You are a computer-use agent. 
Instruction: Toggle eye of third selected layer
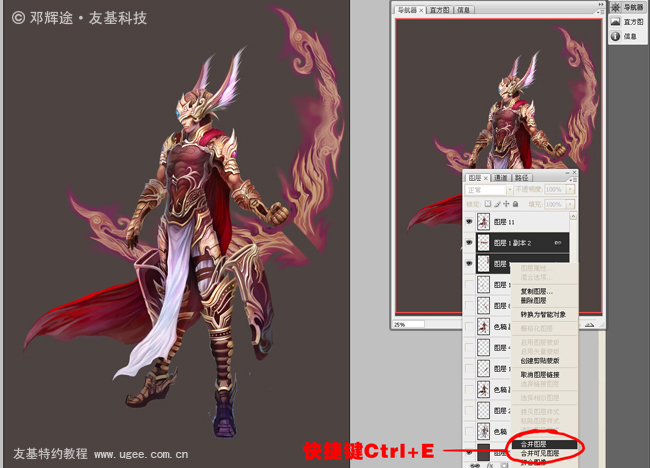tap(469, 264)
